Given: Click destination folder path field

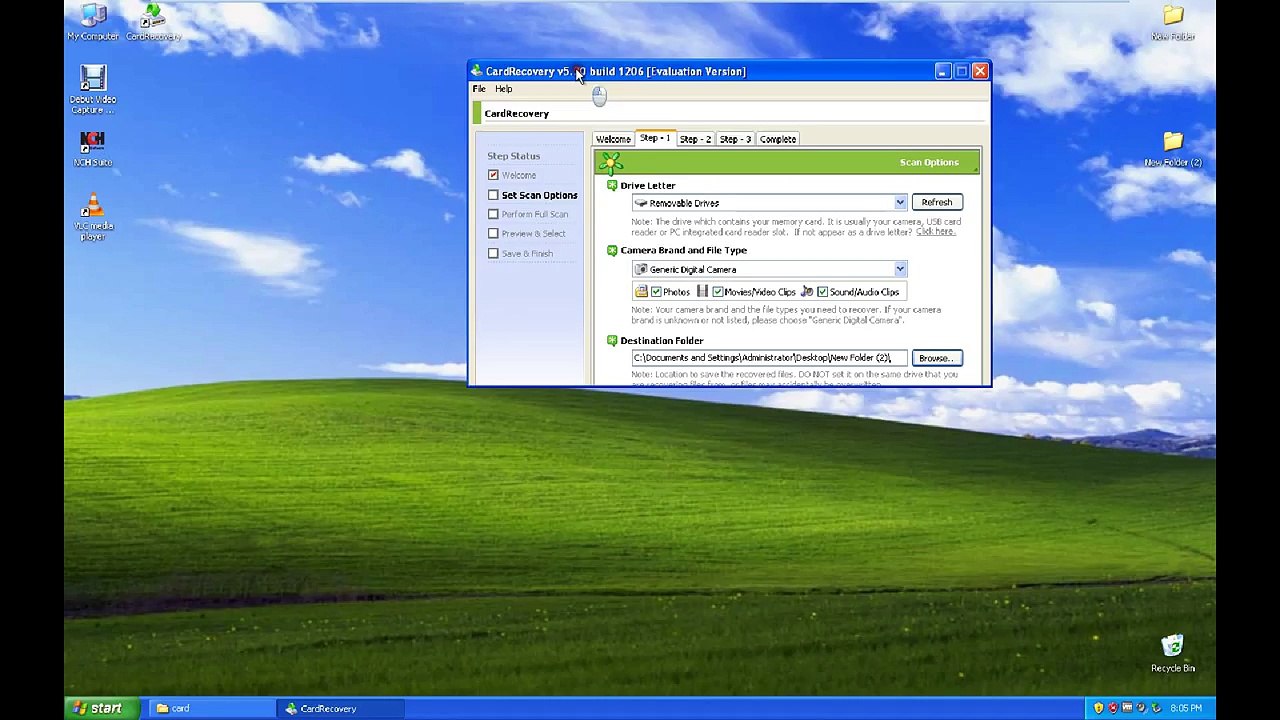Looking at the screenshot, I should (x=769, y=358).
